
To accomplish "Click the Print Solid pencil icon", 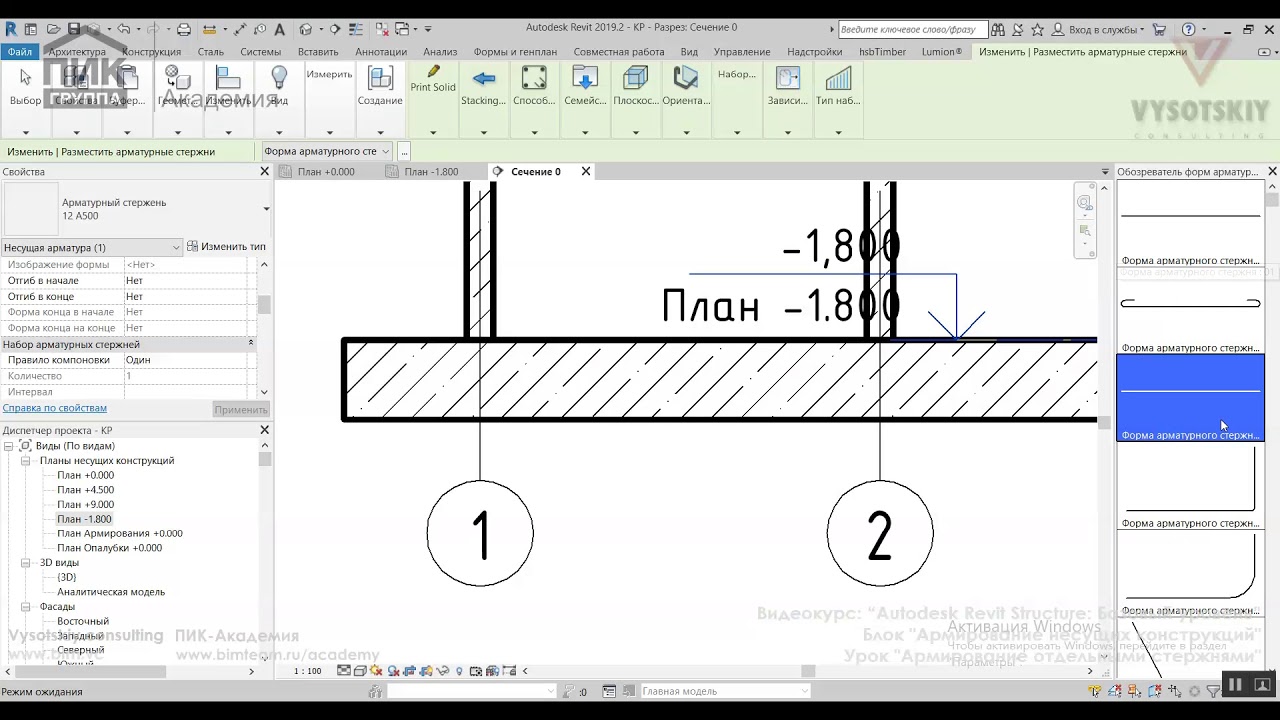I will click(x=433, y=72).
